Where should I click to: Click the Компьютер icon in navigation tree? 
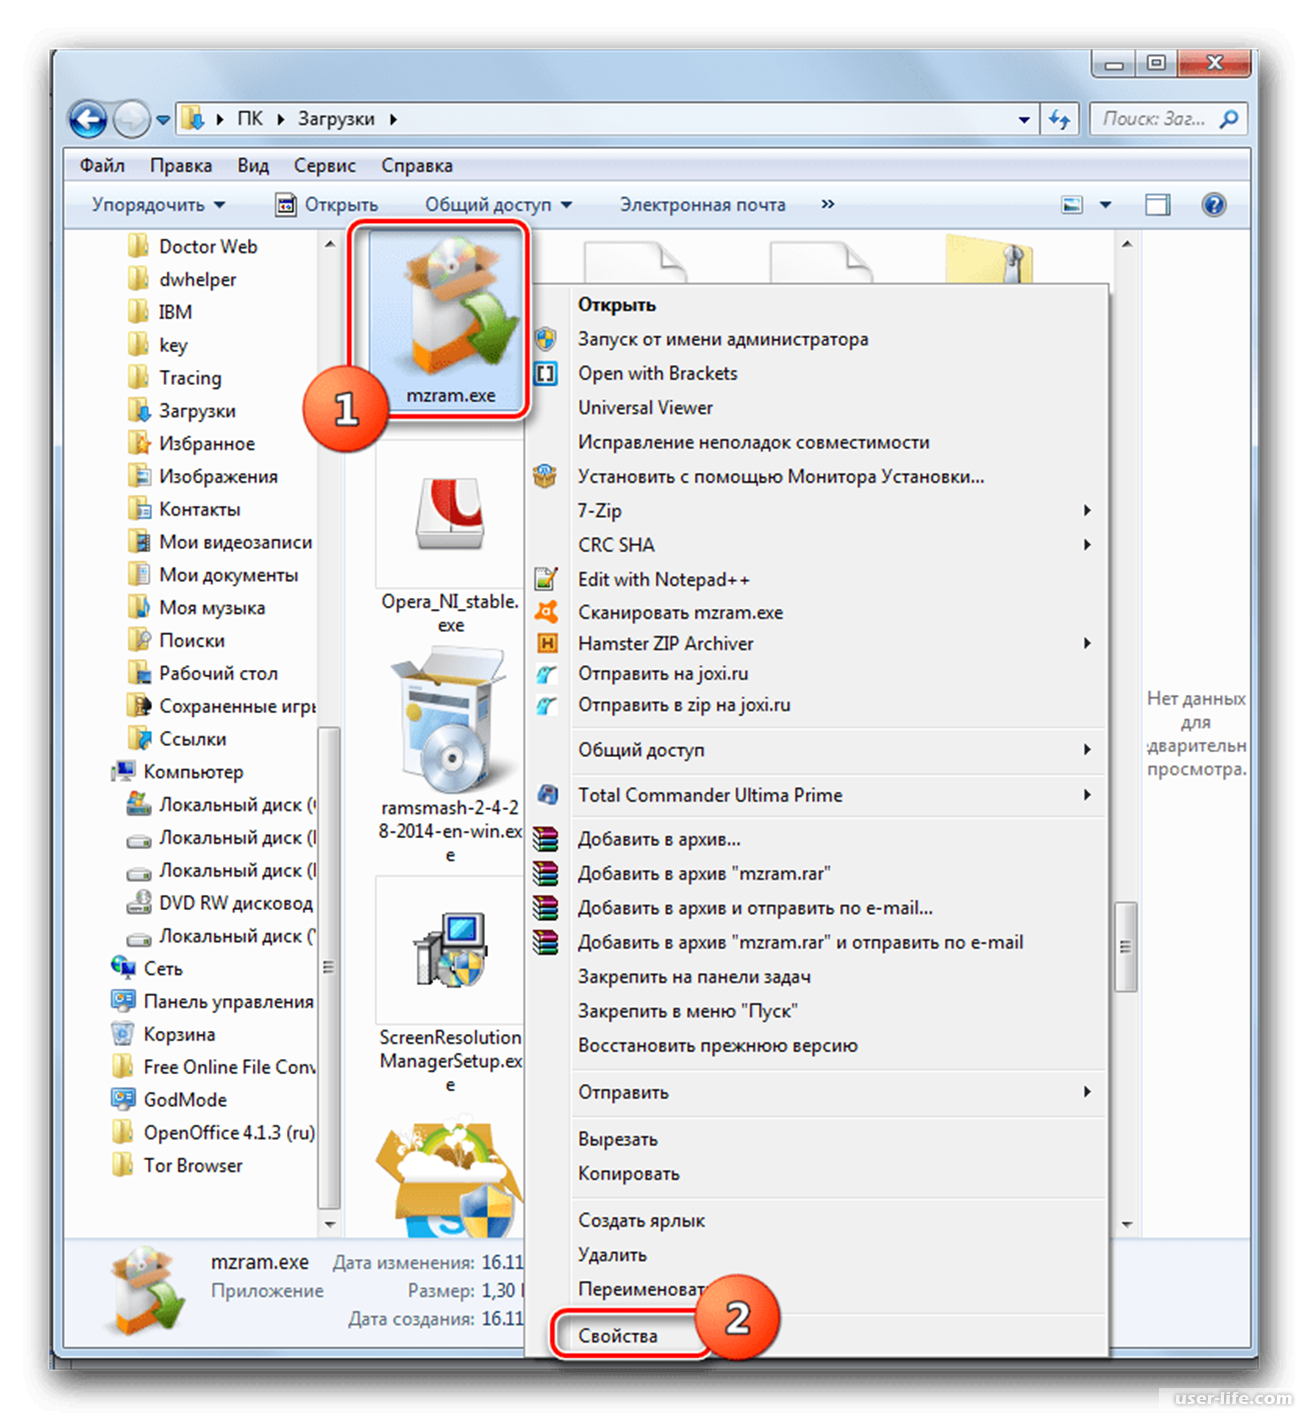(x=123, y=771)
